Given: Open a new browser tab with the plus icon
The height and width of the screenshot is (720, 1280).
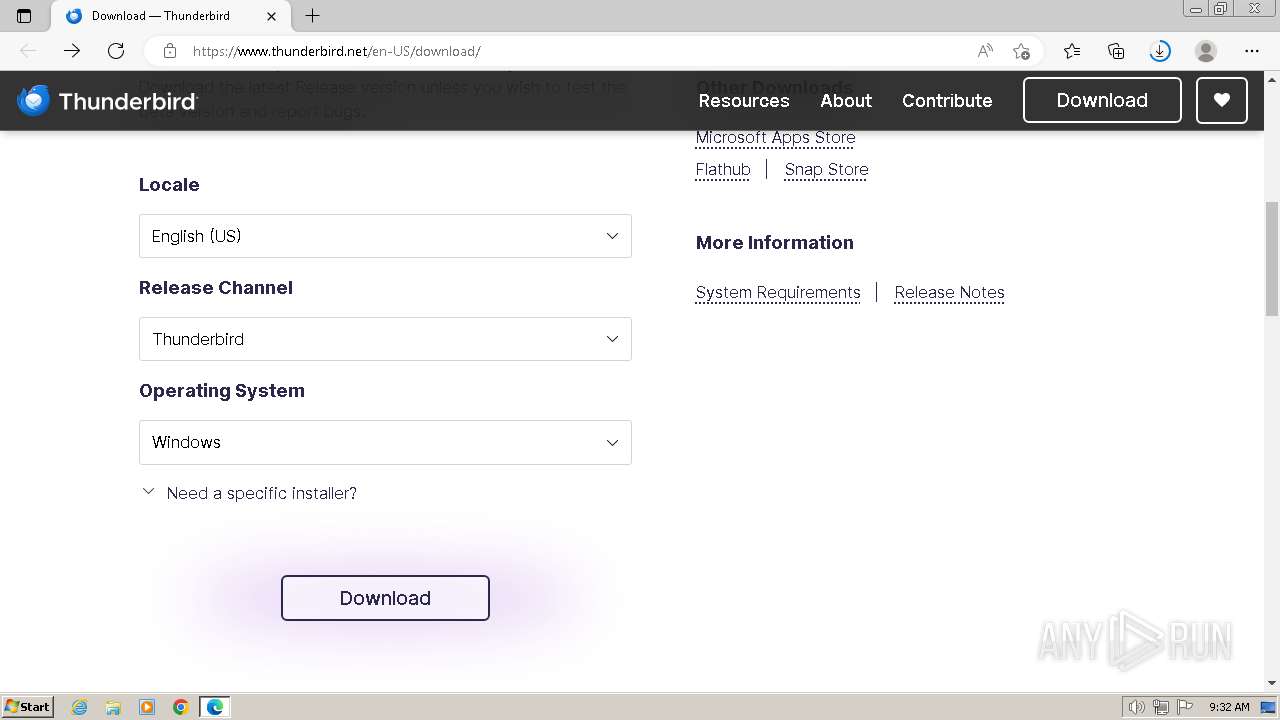Looking at the screenshot, I should click(312, 16).
